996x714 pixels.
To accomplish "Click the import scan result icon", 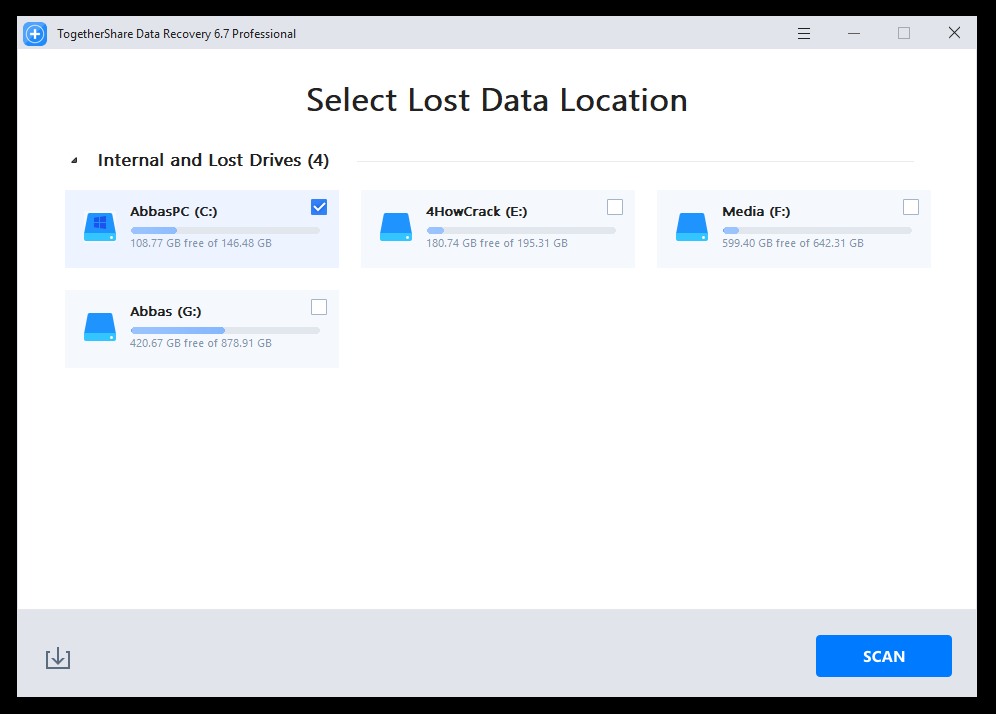I will [x=58, y=658].
